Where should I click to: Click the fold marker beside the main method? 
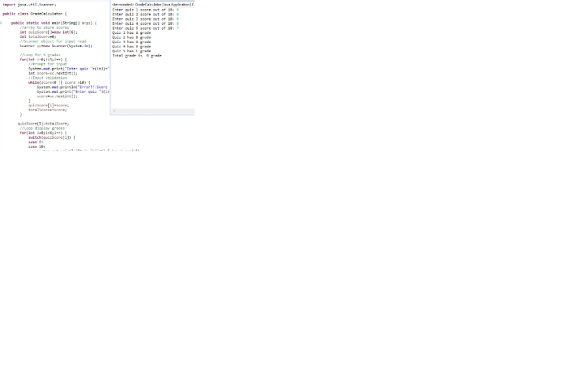tap(1, 23)
